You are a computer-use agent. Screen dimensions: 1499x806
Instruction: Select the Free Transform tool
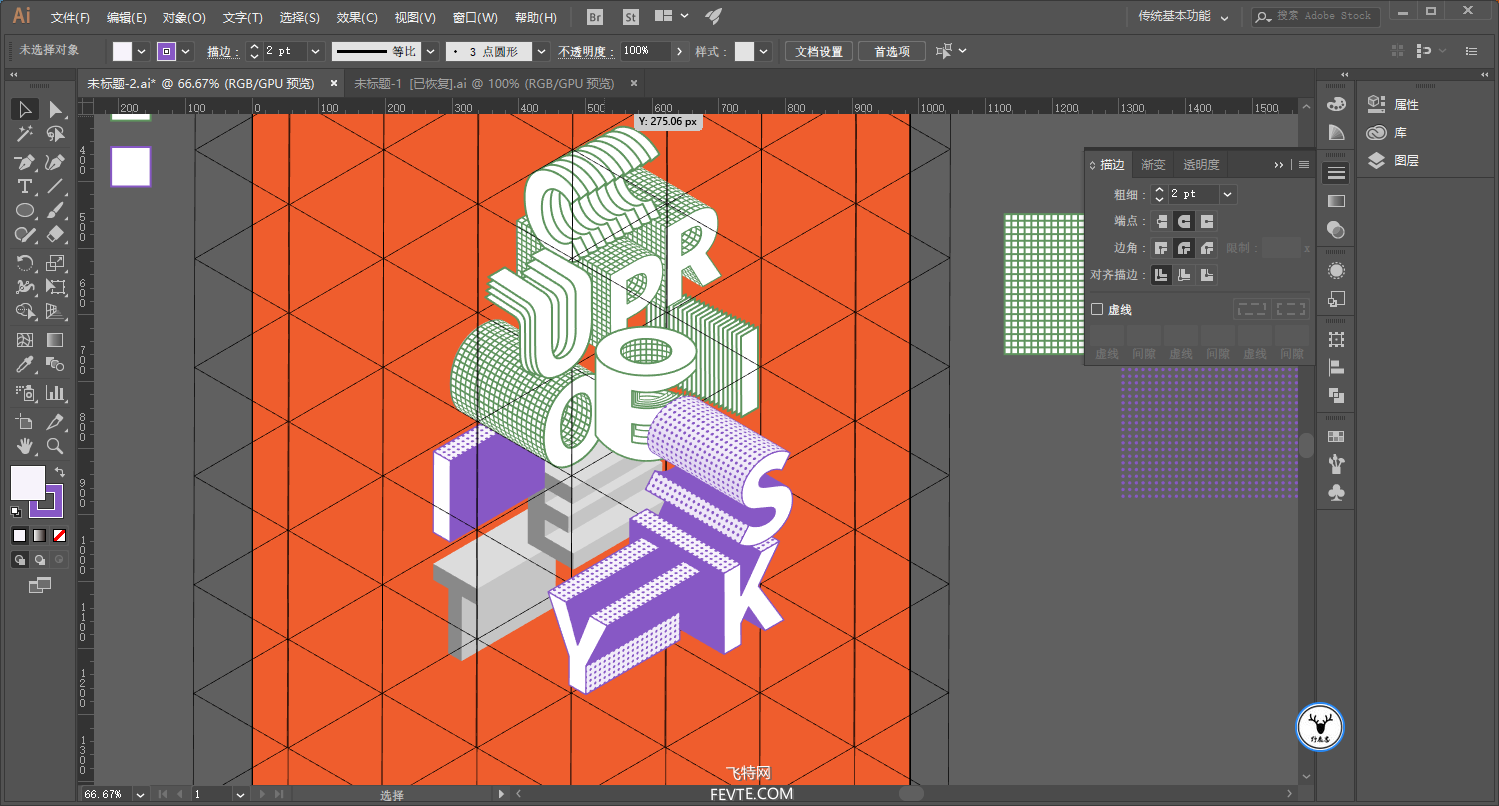pos(55,288)
